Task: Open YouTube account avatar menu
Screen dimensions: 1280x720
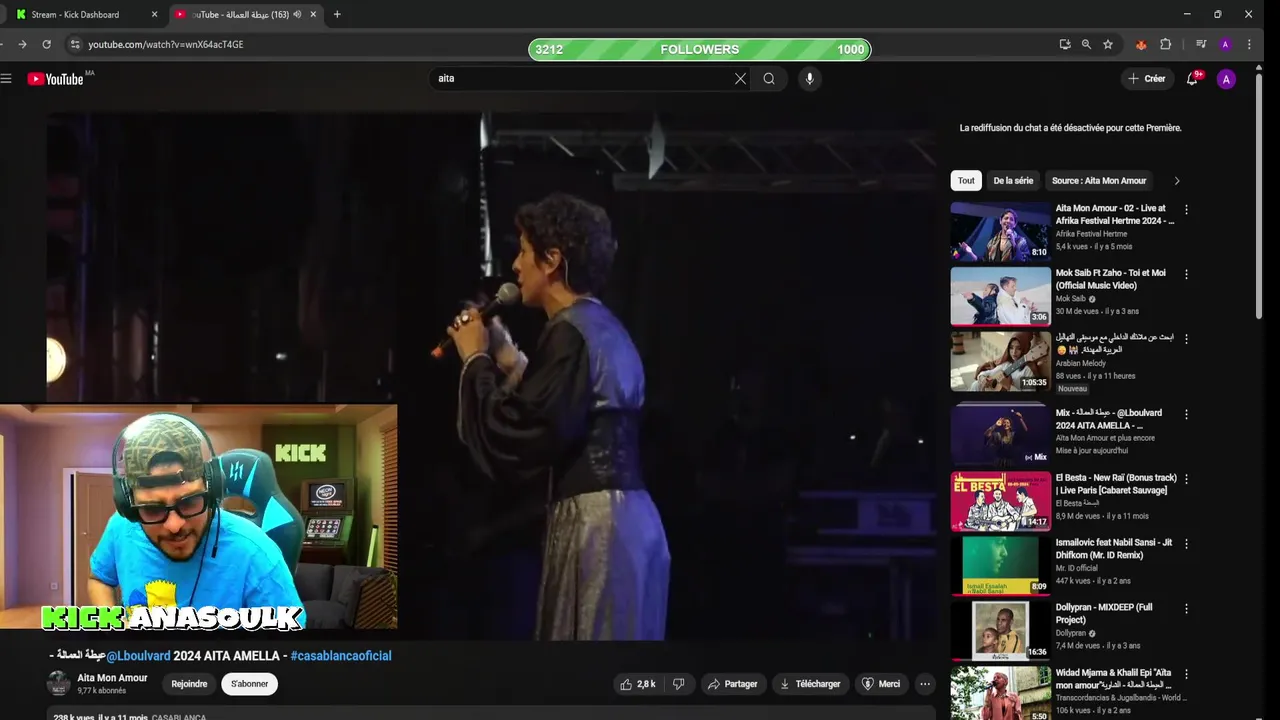Action: point(1226,79)
